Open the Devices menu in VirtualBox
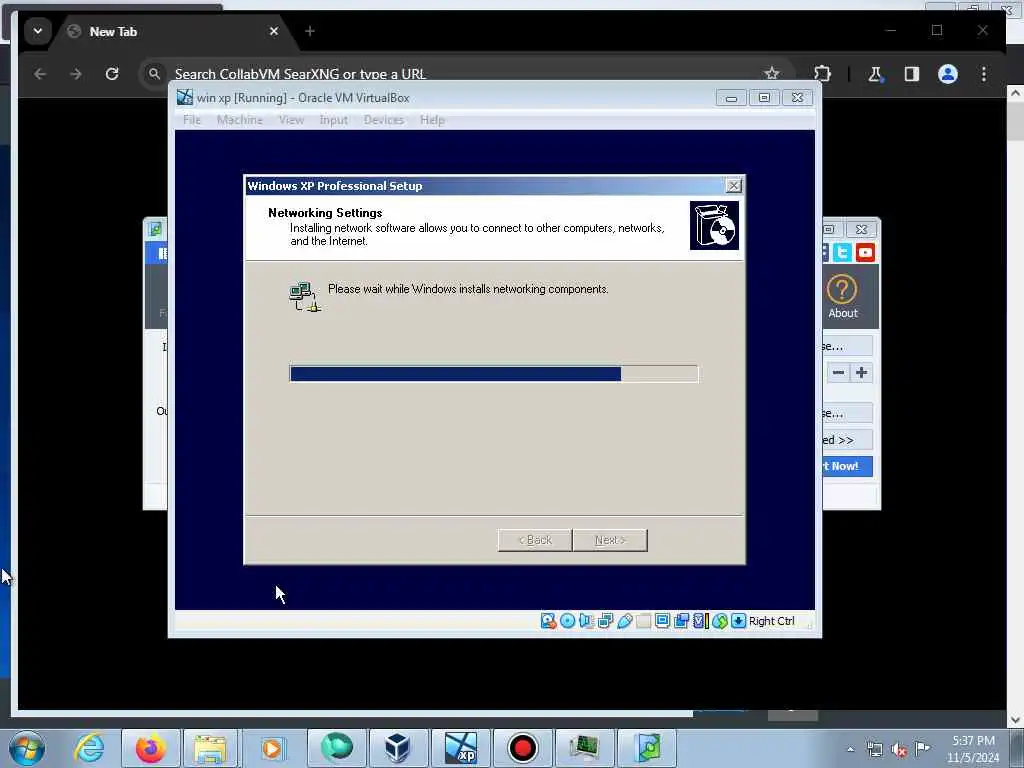 384,120
